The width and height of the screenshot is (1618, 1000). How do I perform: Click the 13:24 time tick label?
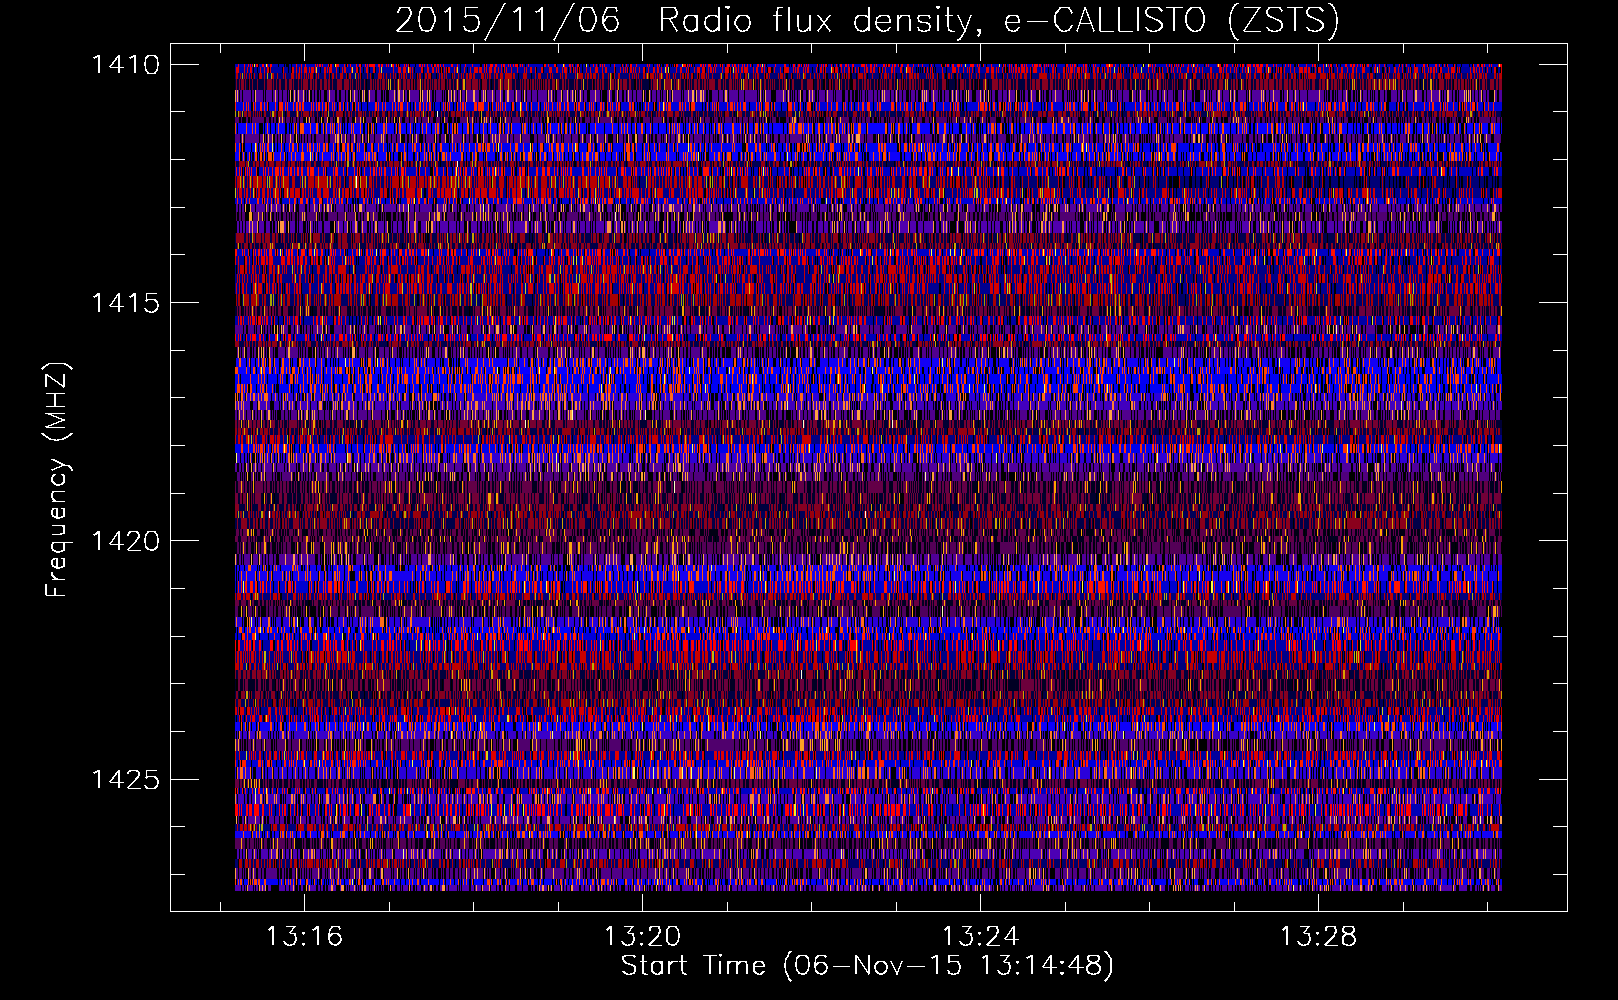tap(981, 936)
